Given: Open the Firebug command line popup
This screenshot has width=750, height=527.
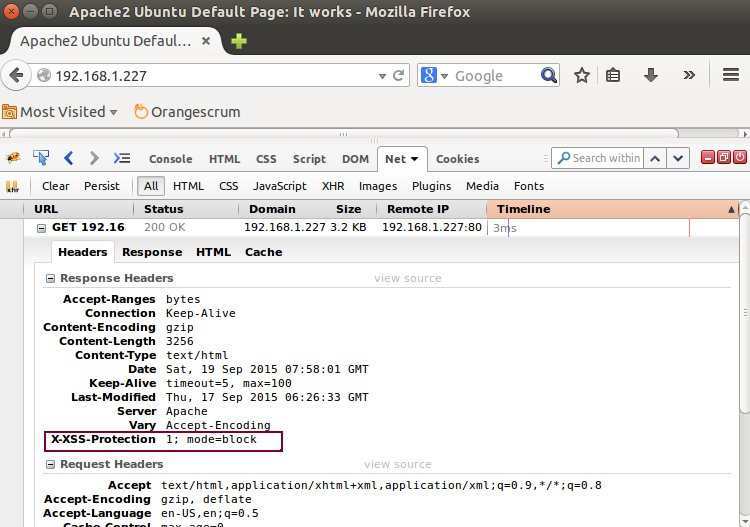Looking at the screenshot, I should pos(122,158).
